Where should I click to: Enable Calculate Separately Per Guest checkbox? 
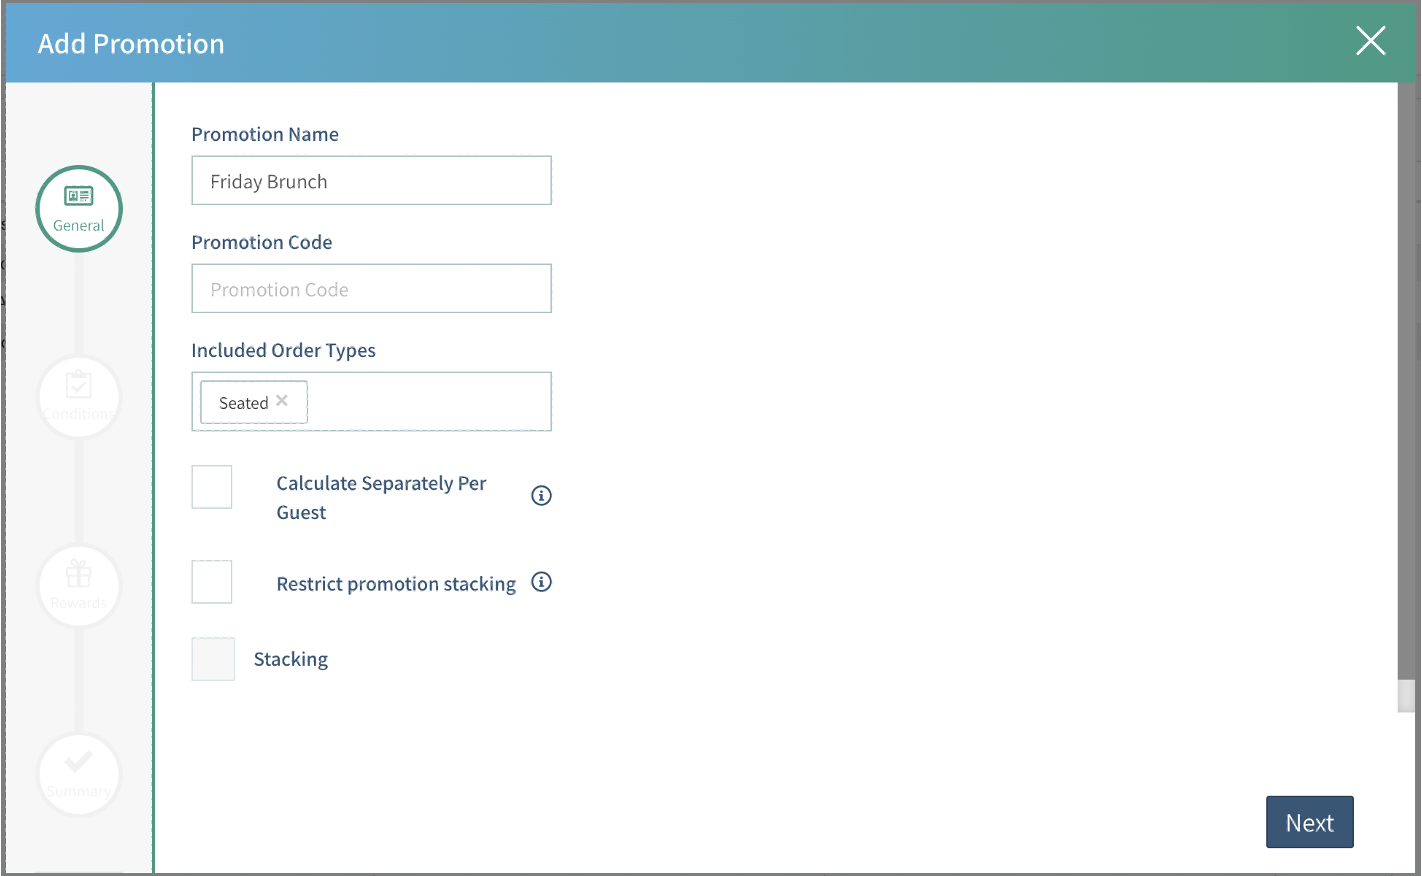tap(212, 487)
